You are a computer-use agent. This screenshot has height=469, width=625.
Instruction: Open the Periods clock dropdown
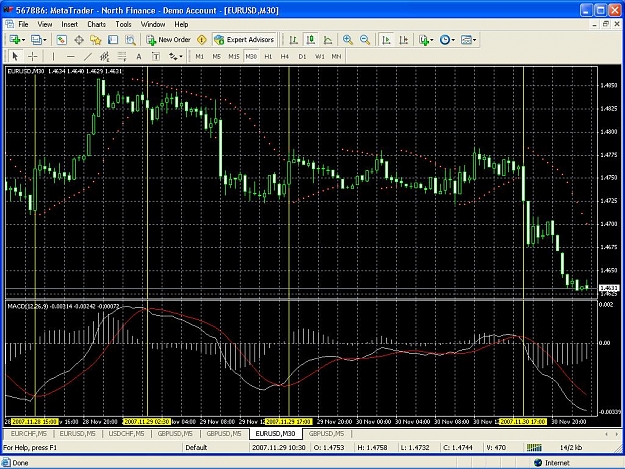click(x=447, y=40)
